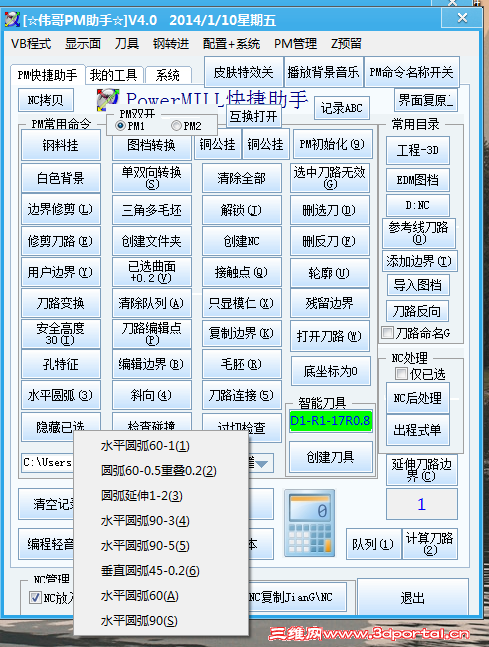
Task: Click the green D1-R1-17R0.8 tool field
Action: pyautogui.click(x=331, y=421)
